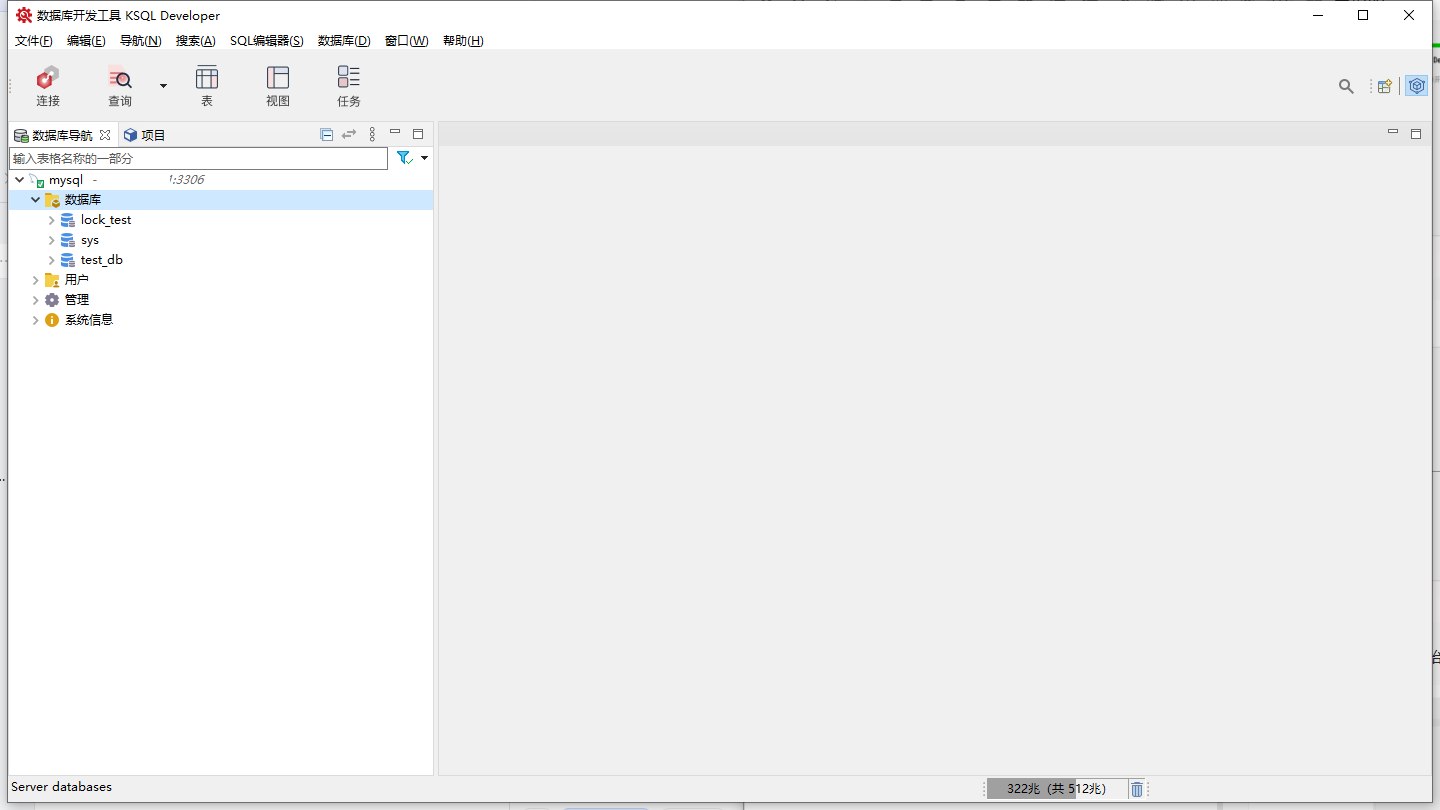Screen dimensions: 1440x810
Task: Click the magnifier search icon at top right
Action: pos(1346,86)
